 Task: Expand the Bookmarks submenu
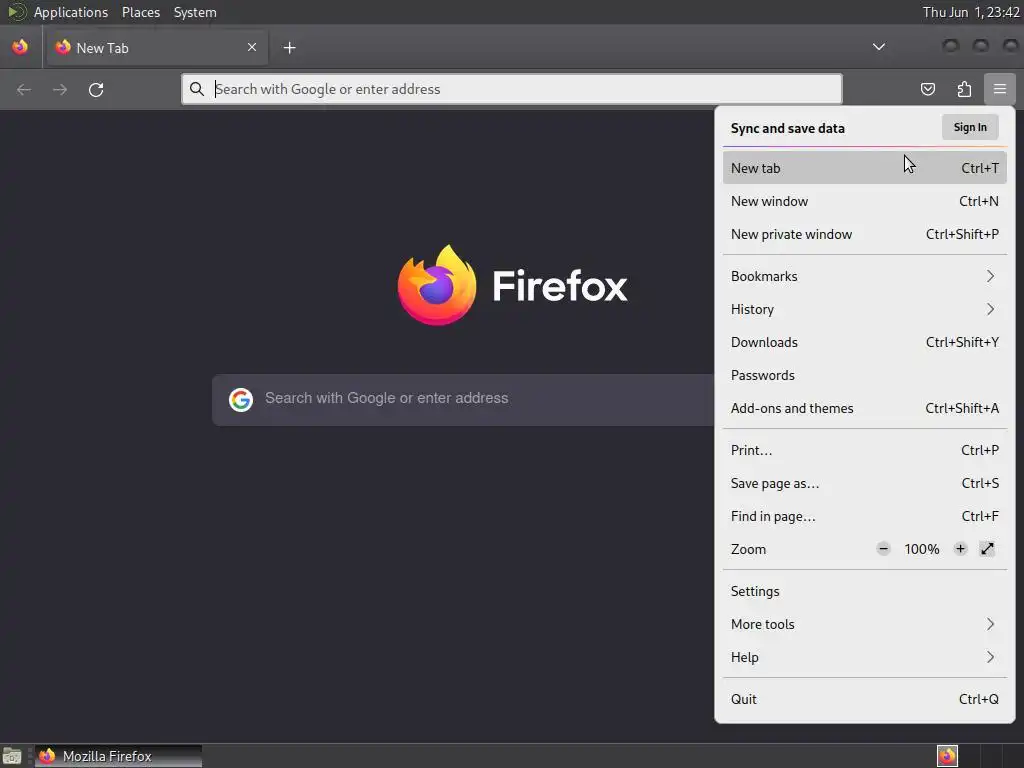(865, 276)
